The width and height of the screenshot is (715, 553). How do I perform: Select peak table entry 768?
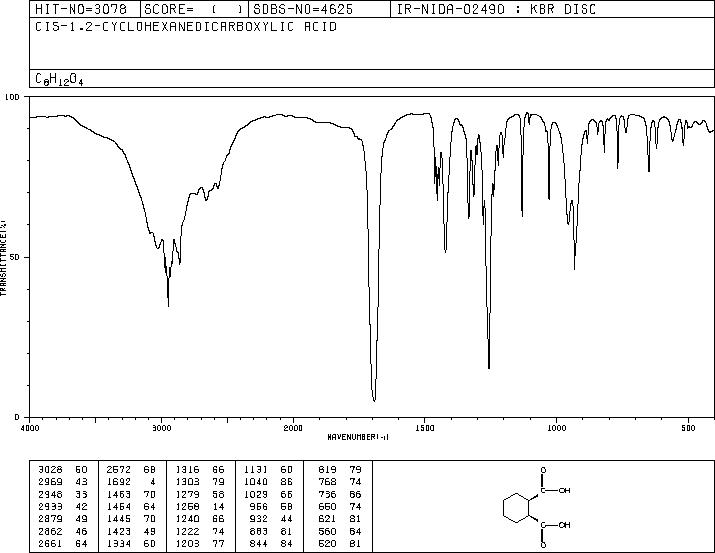click(327, 482)
